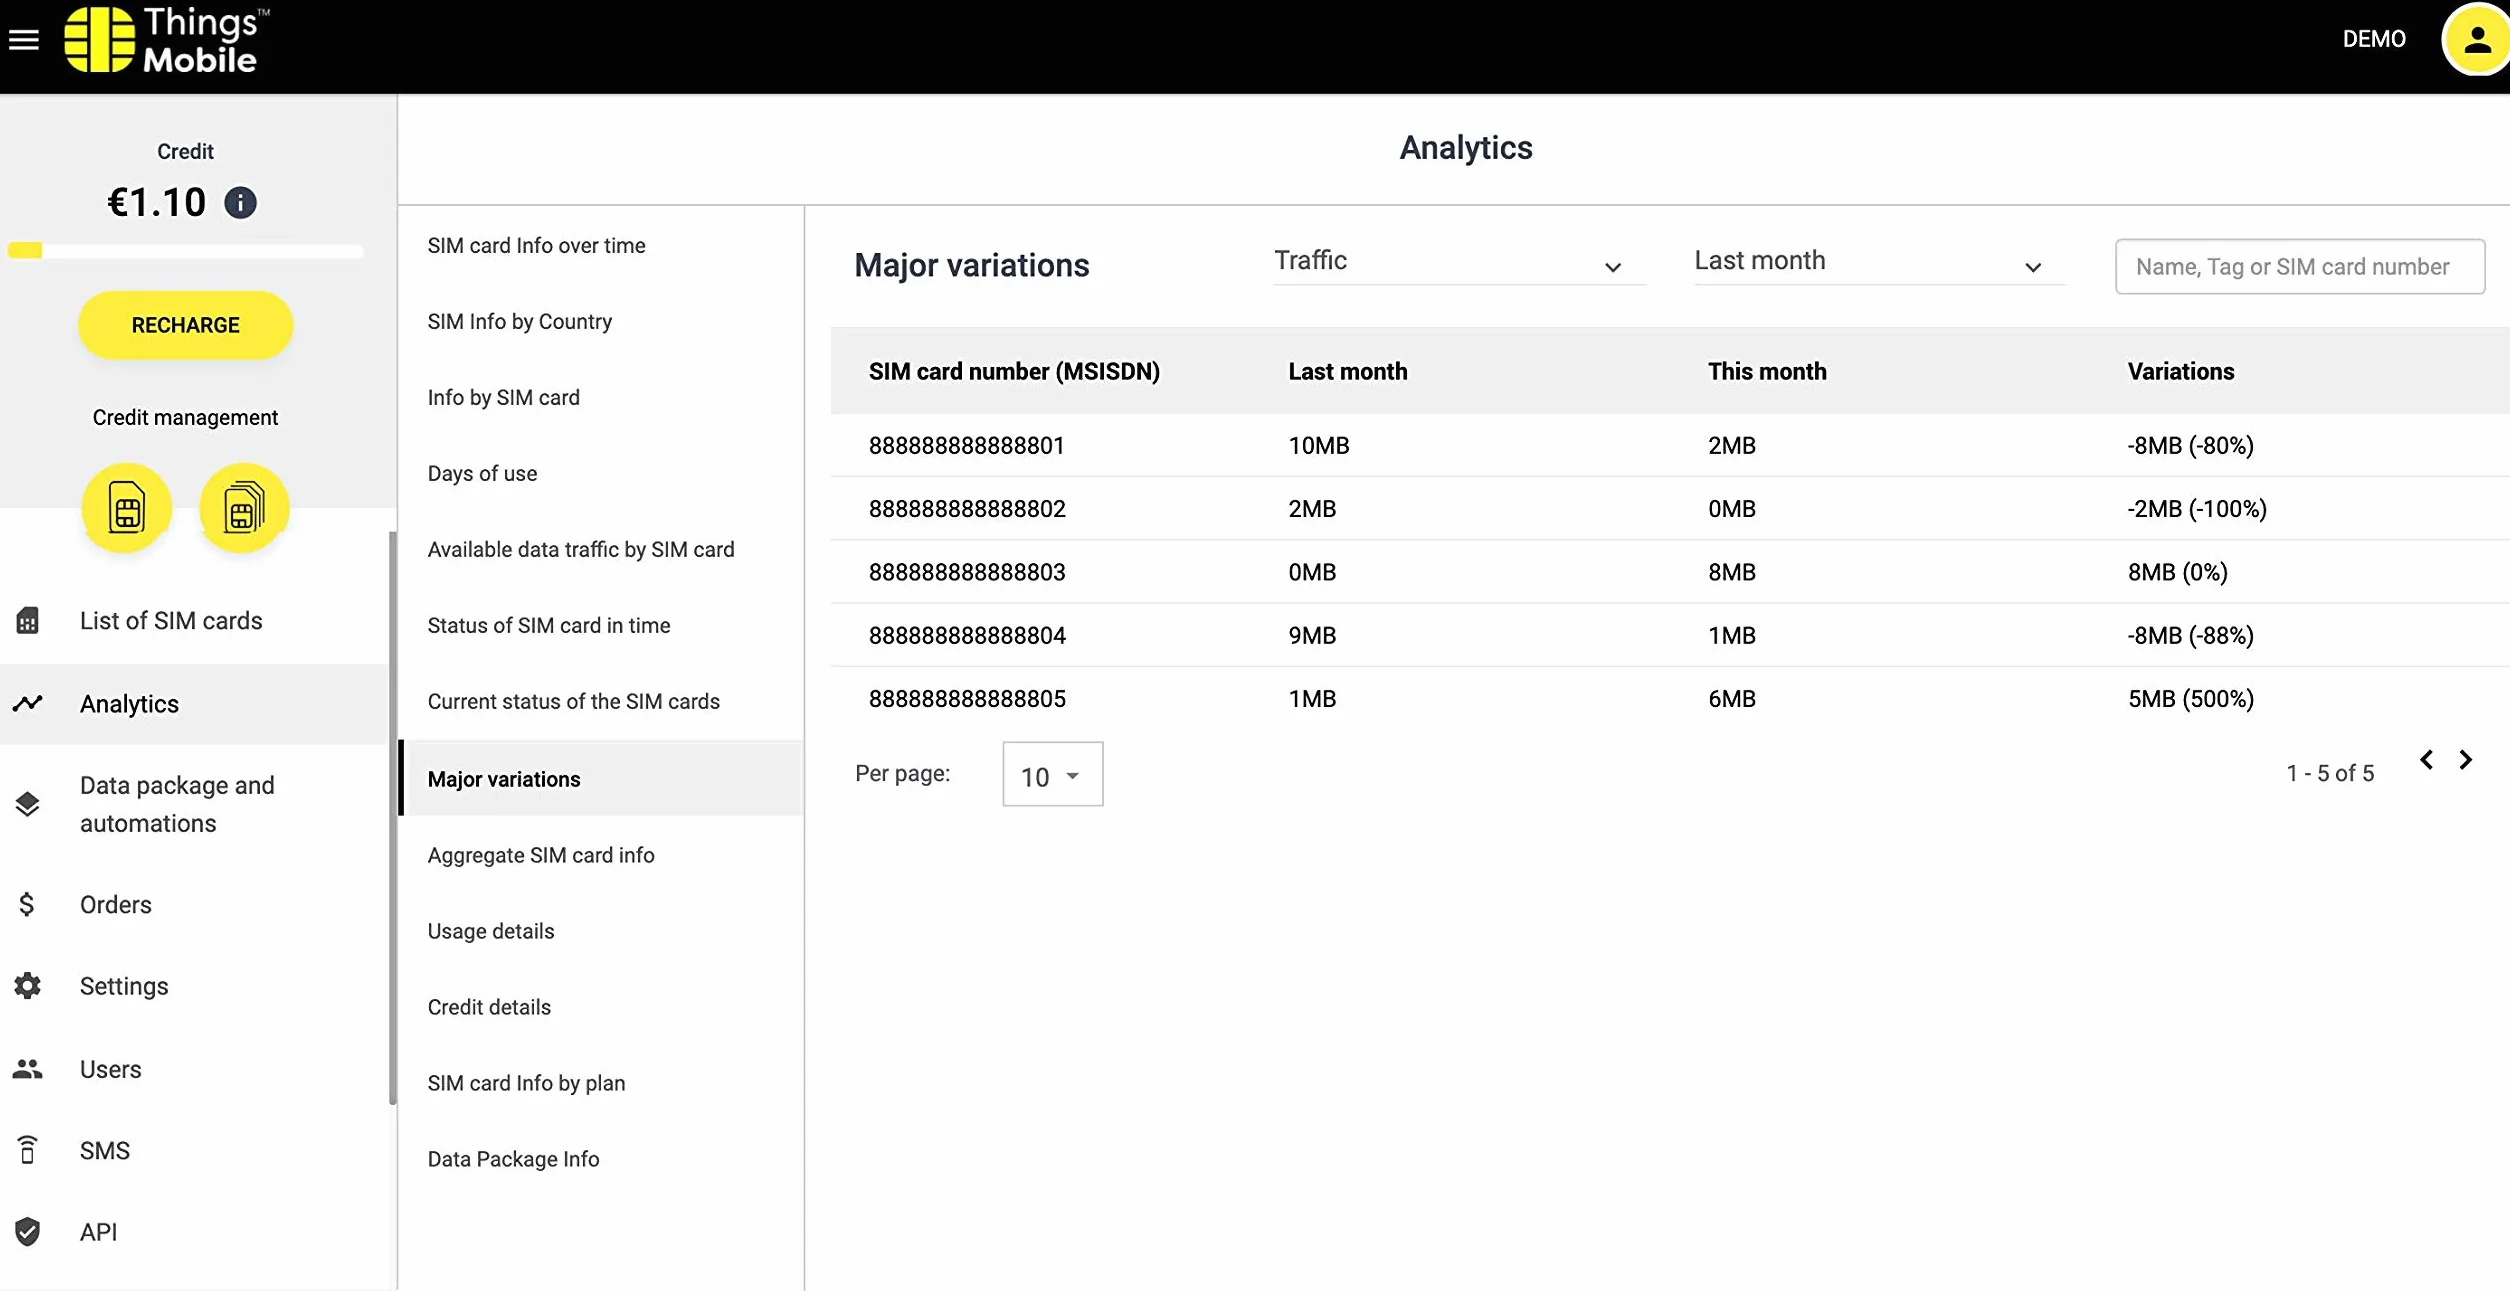Expand the Last month period dropdown

(1879, 262)
